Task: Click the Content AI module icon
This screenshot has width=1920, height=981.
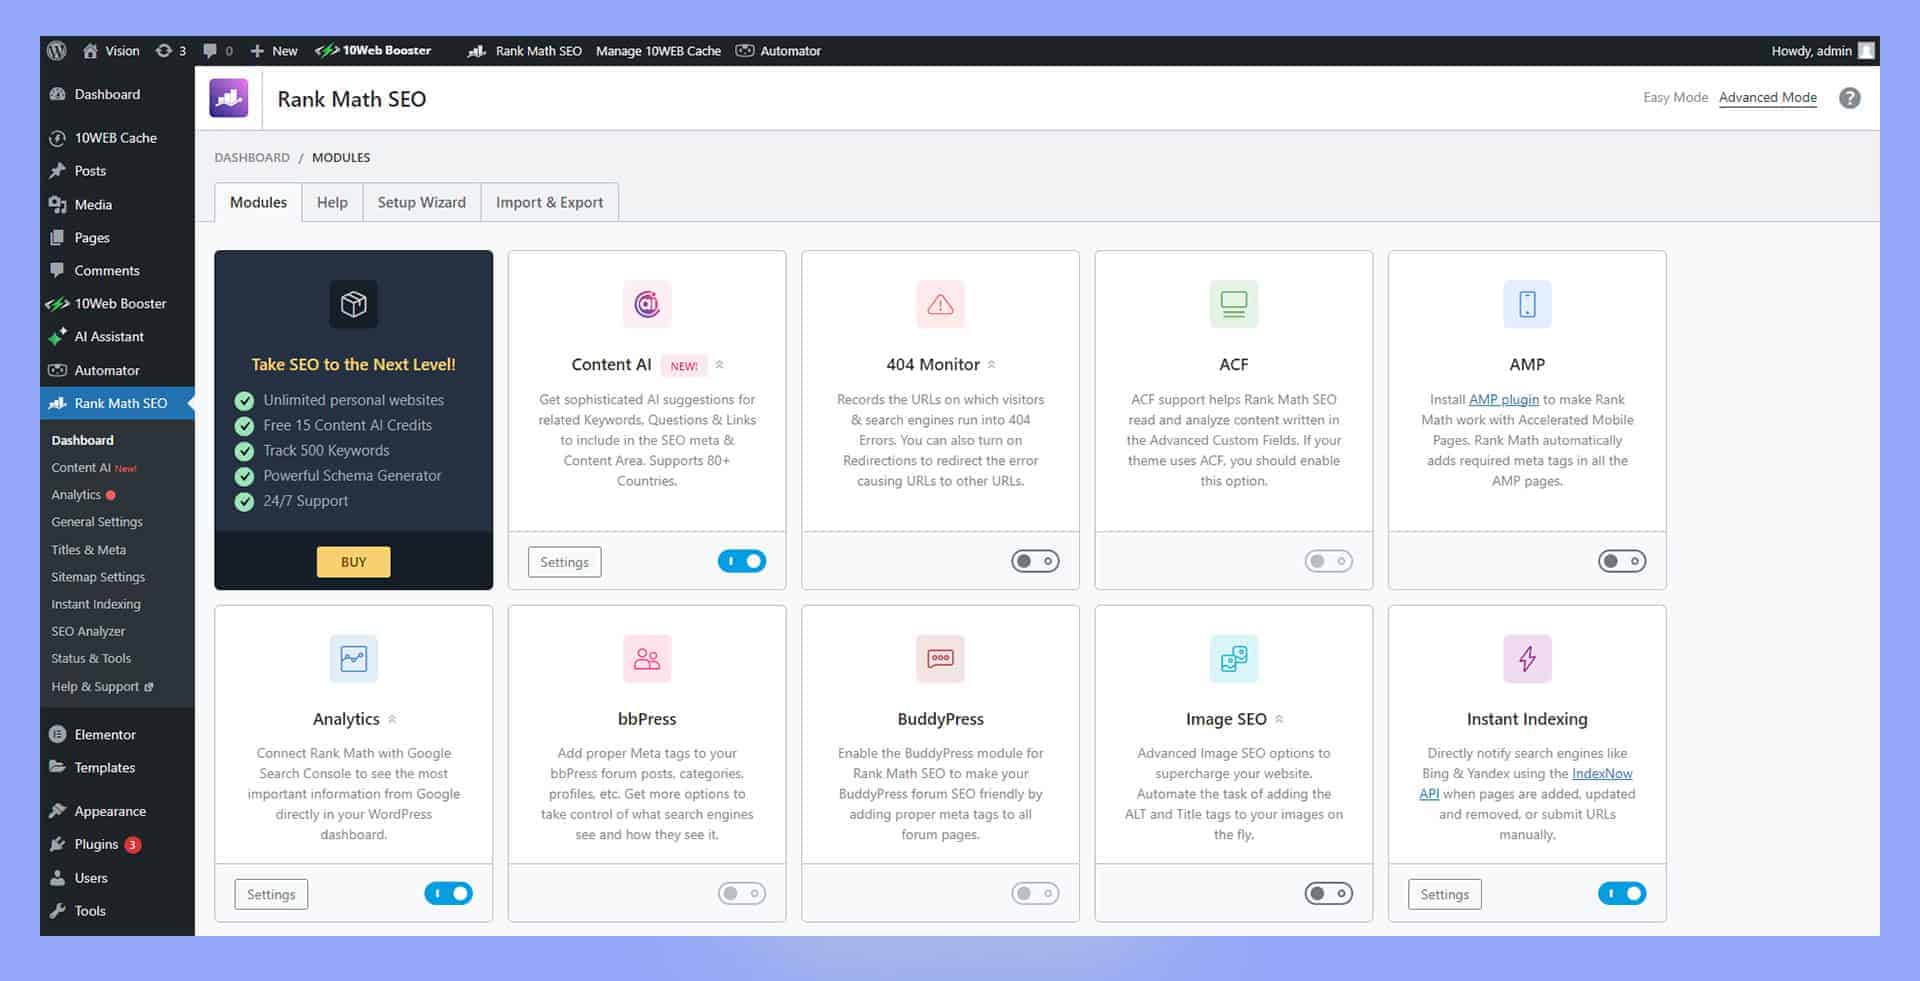Action: point(647,304)
